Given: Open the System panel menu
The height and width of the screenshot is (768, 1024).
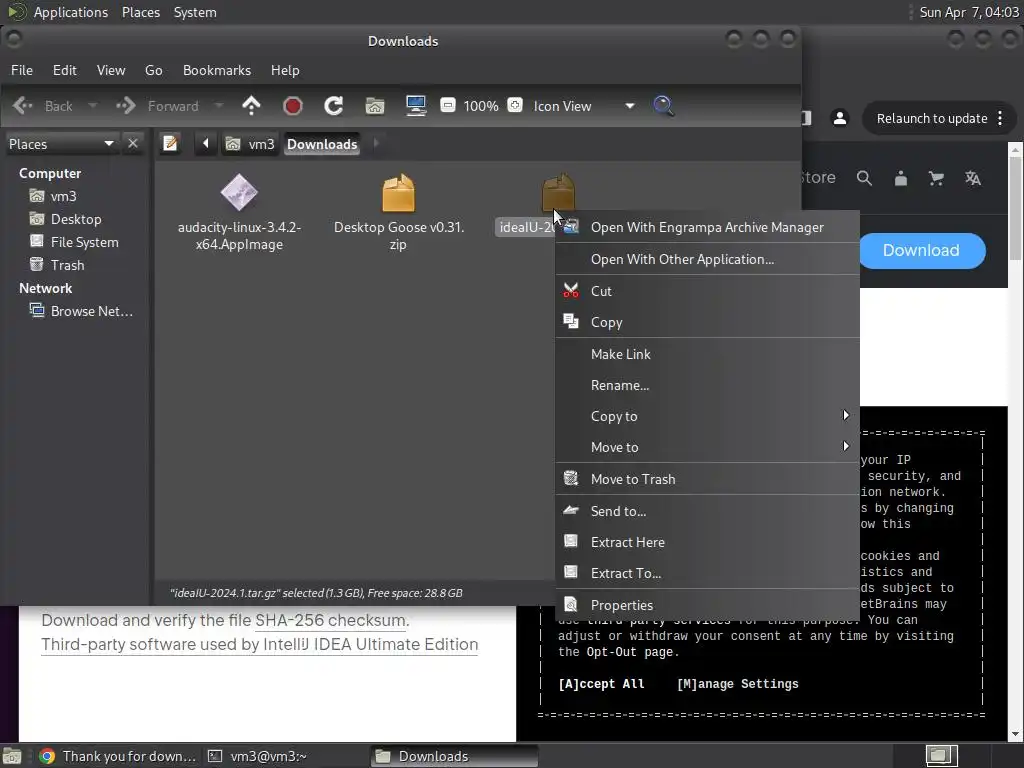Looking at the screenshot, I should [x=195, y=12].
